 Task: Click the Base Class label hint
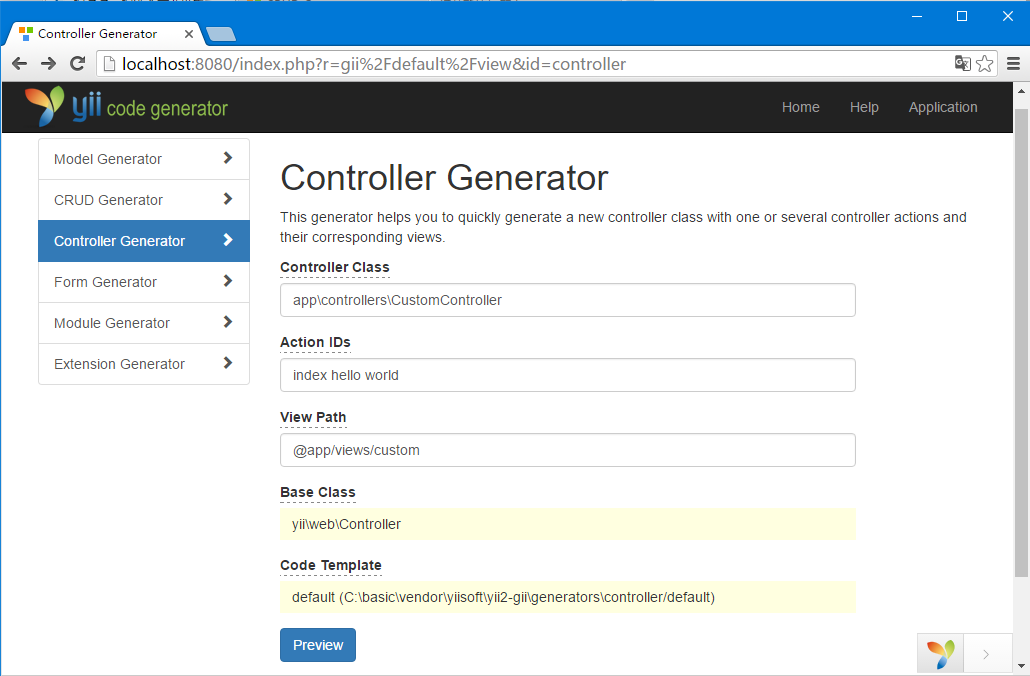pos(317,492)
